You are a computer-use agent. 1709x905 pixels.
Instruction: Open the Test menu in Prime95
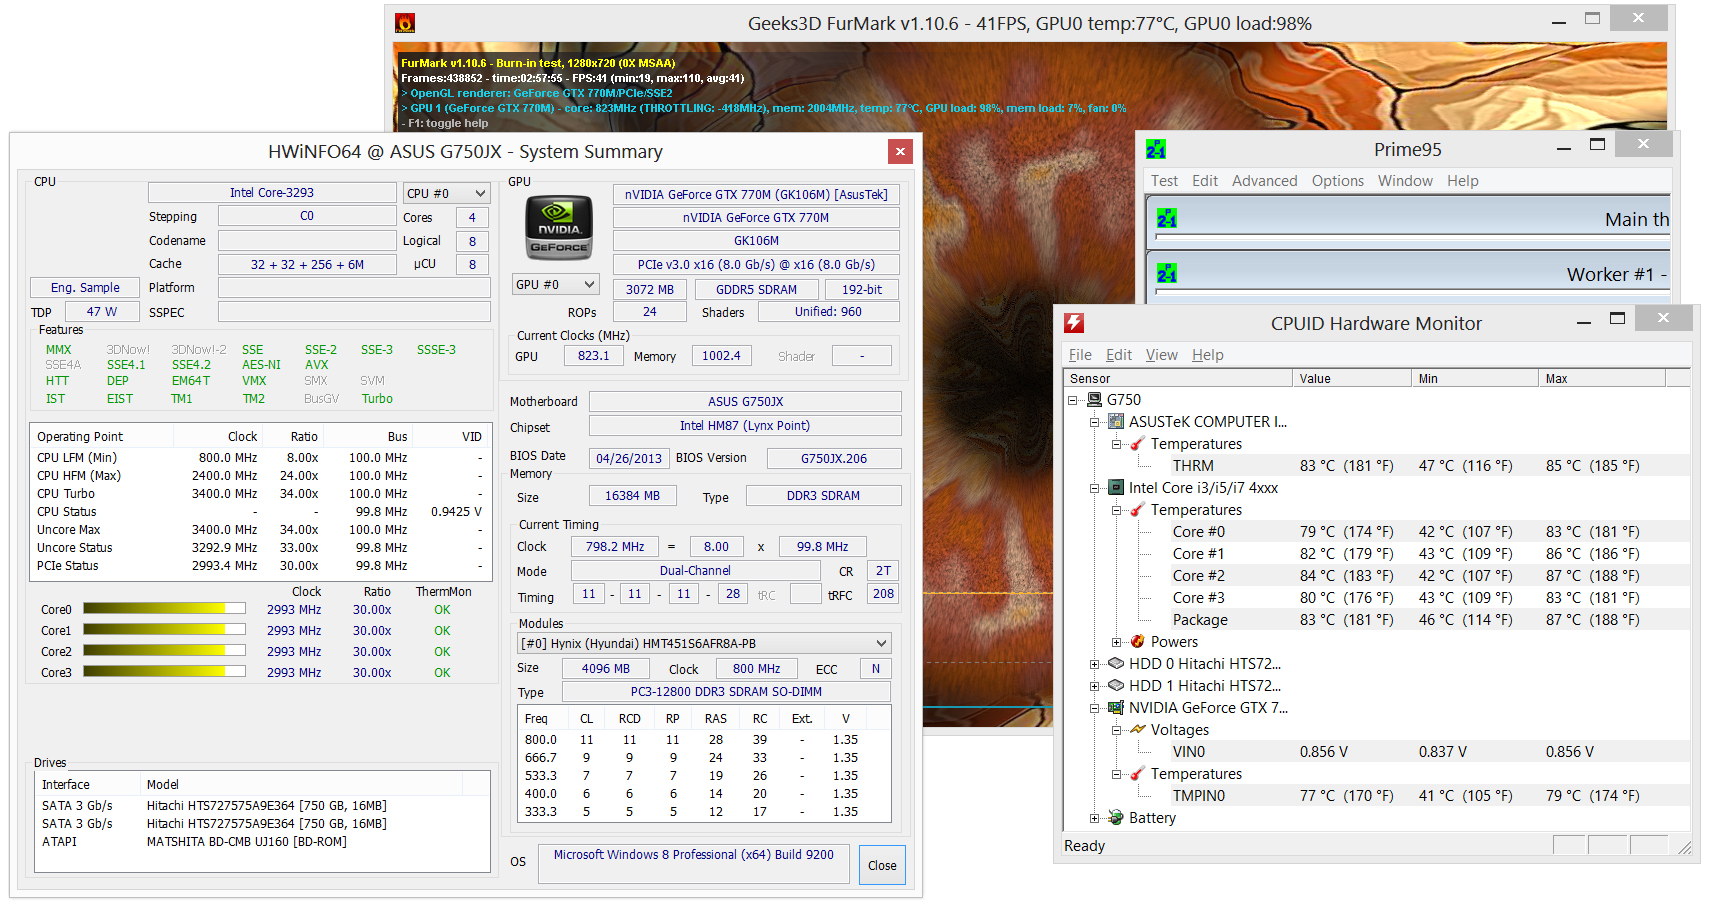(x=1164, y=181)
